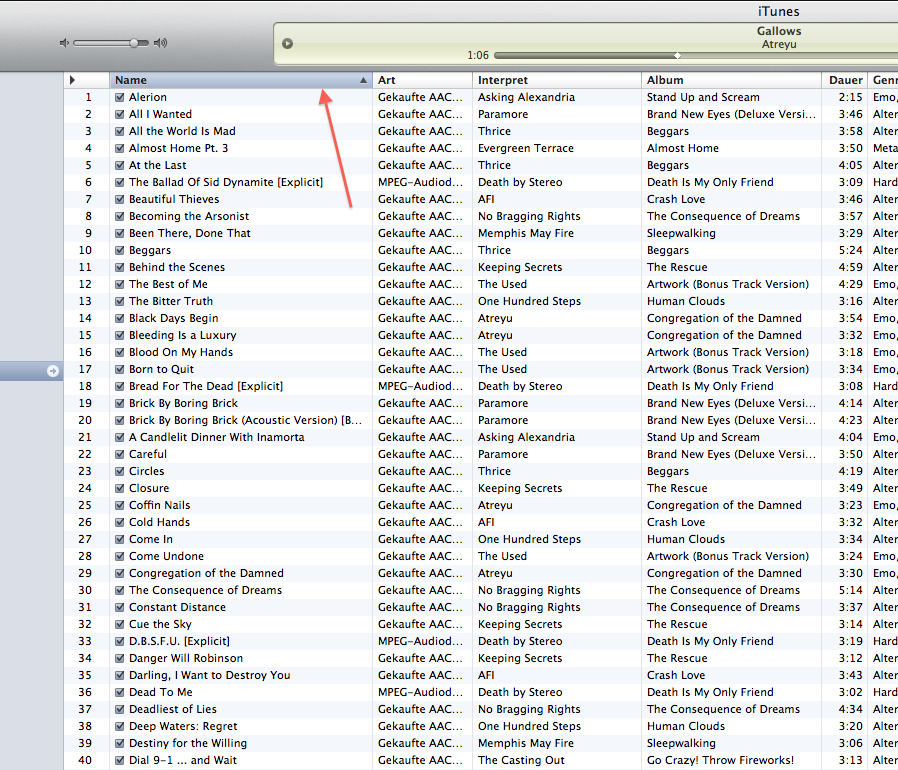Adjust the volume slider knob
This screenshot has height=770, width=898.
pos(134,43)
